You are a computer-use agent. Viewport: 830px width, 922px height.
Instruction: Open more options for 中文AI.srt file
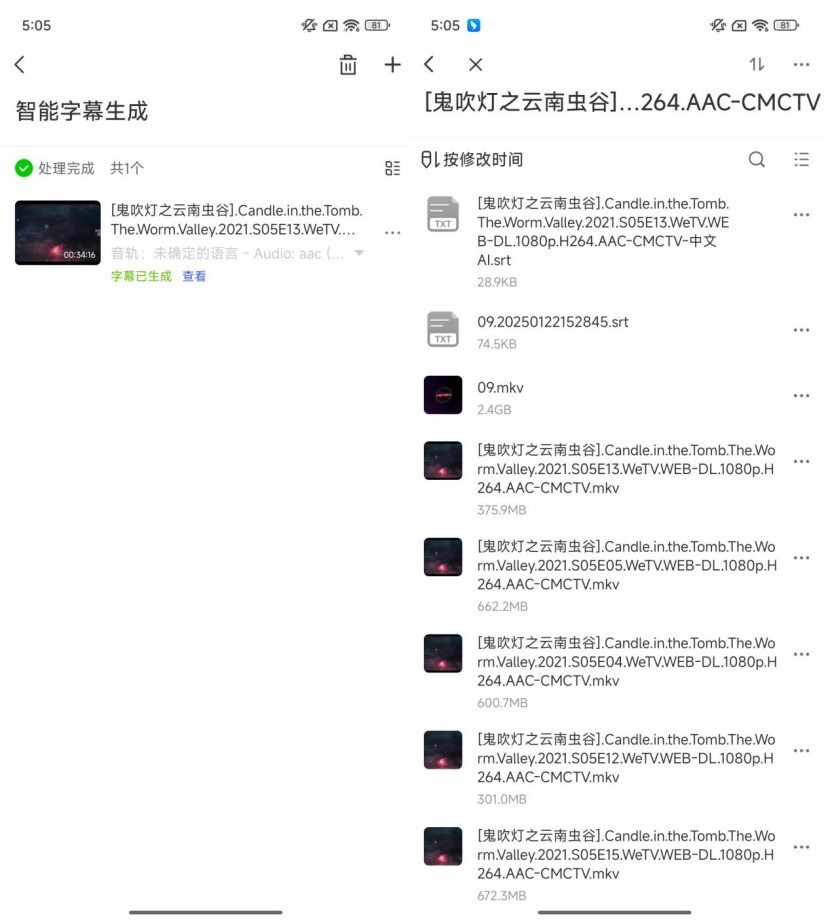pyautogui.click(x=801, y=215)
